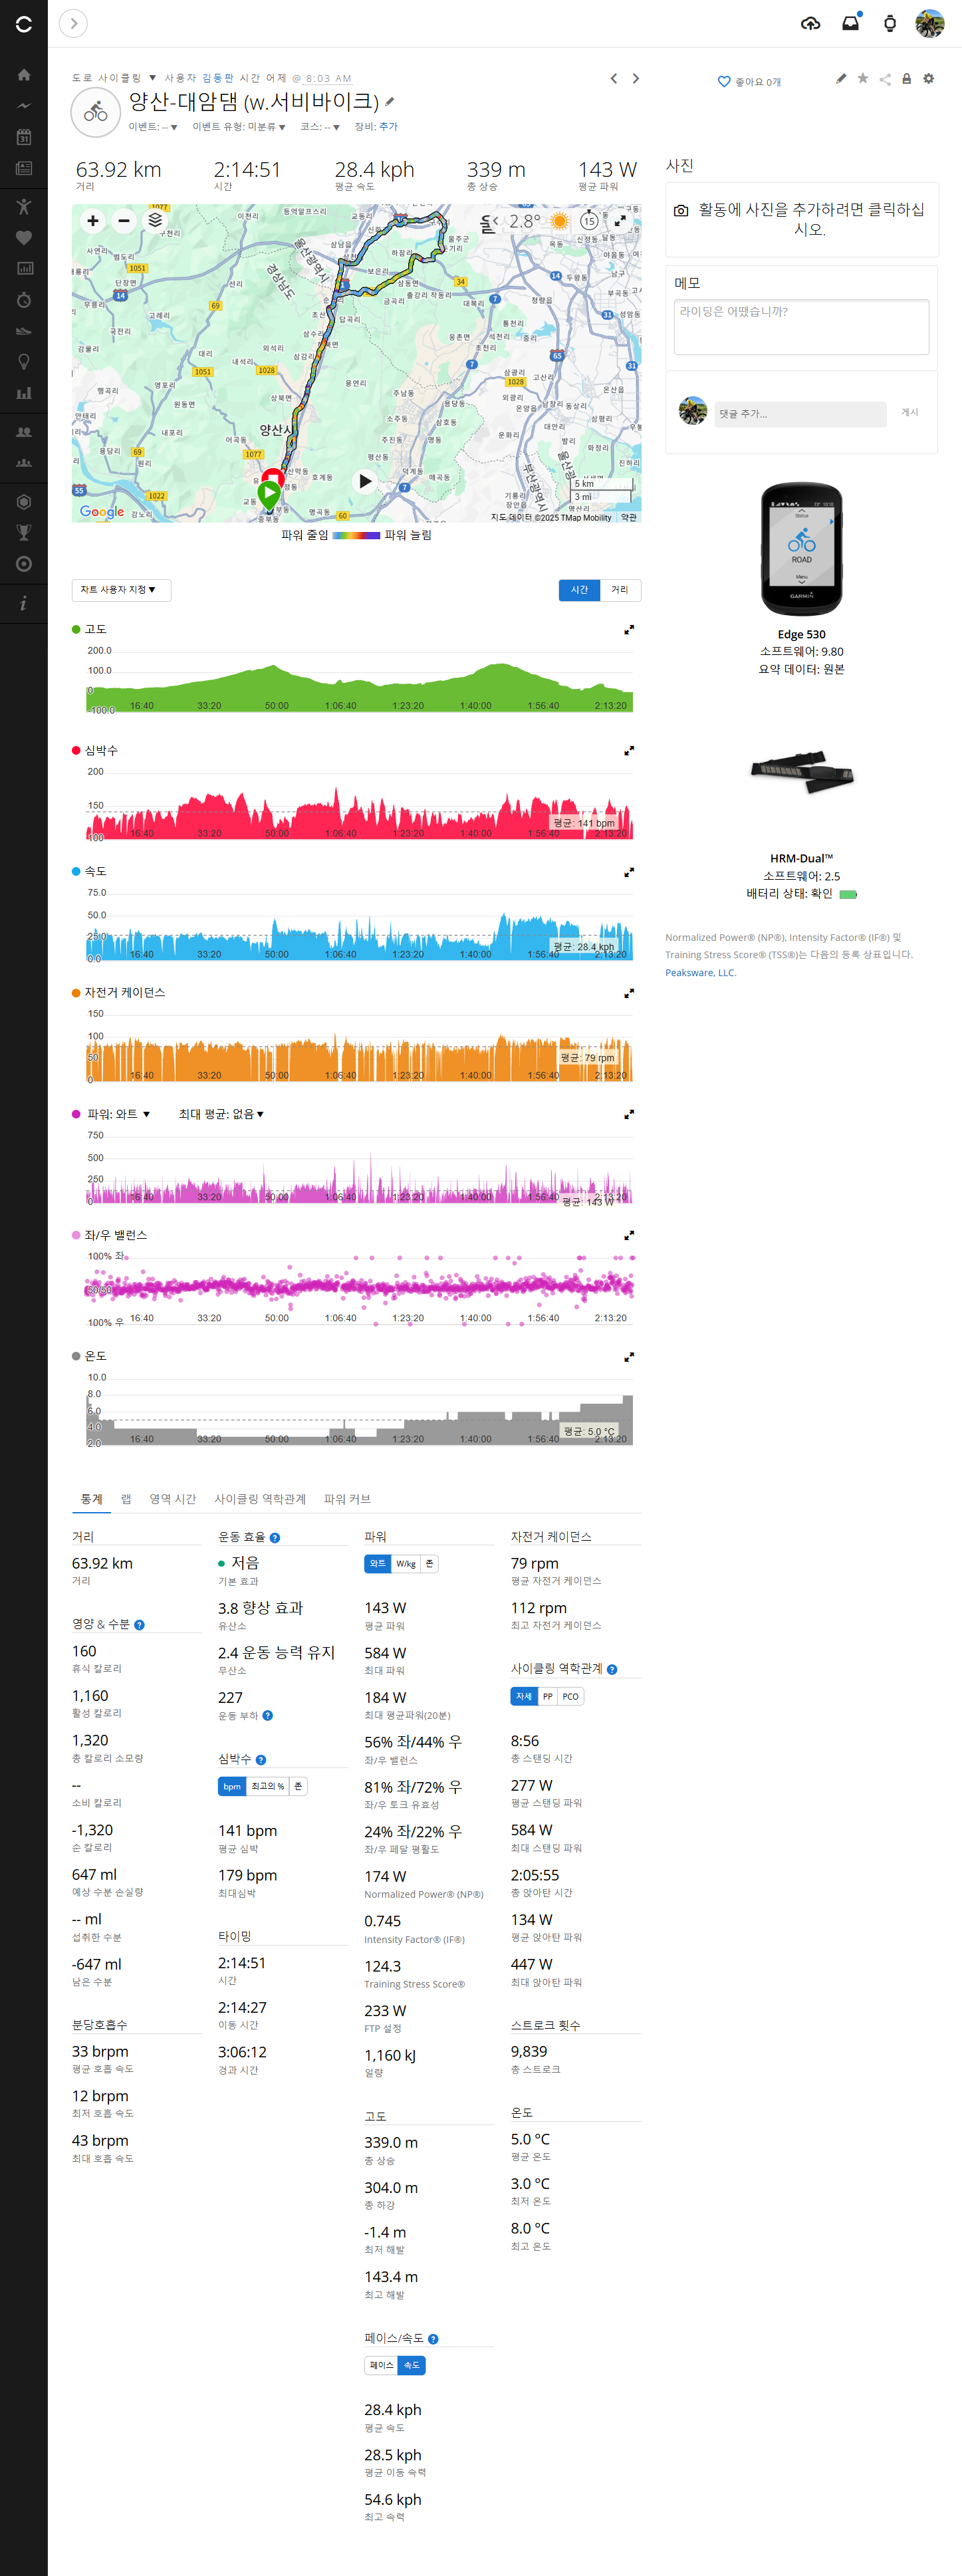Click the add photo prompt with camera
This screenshot has height=2576, width=962.
[x=802, y=219]
